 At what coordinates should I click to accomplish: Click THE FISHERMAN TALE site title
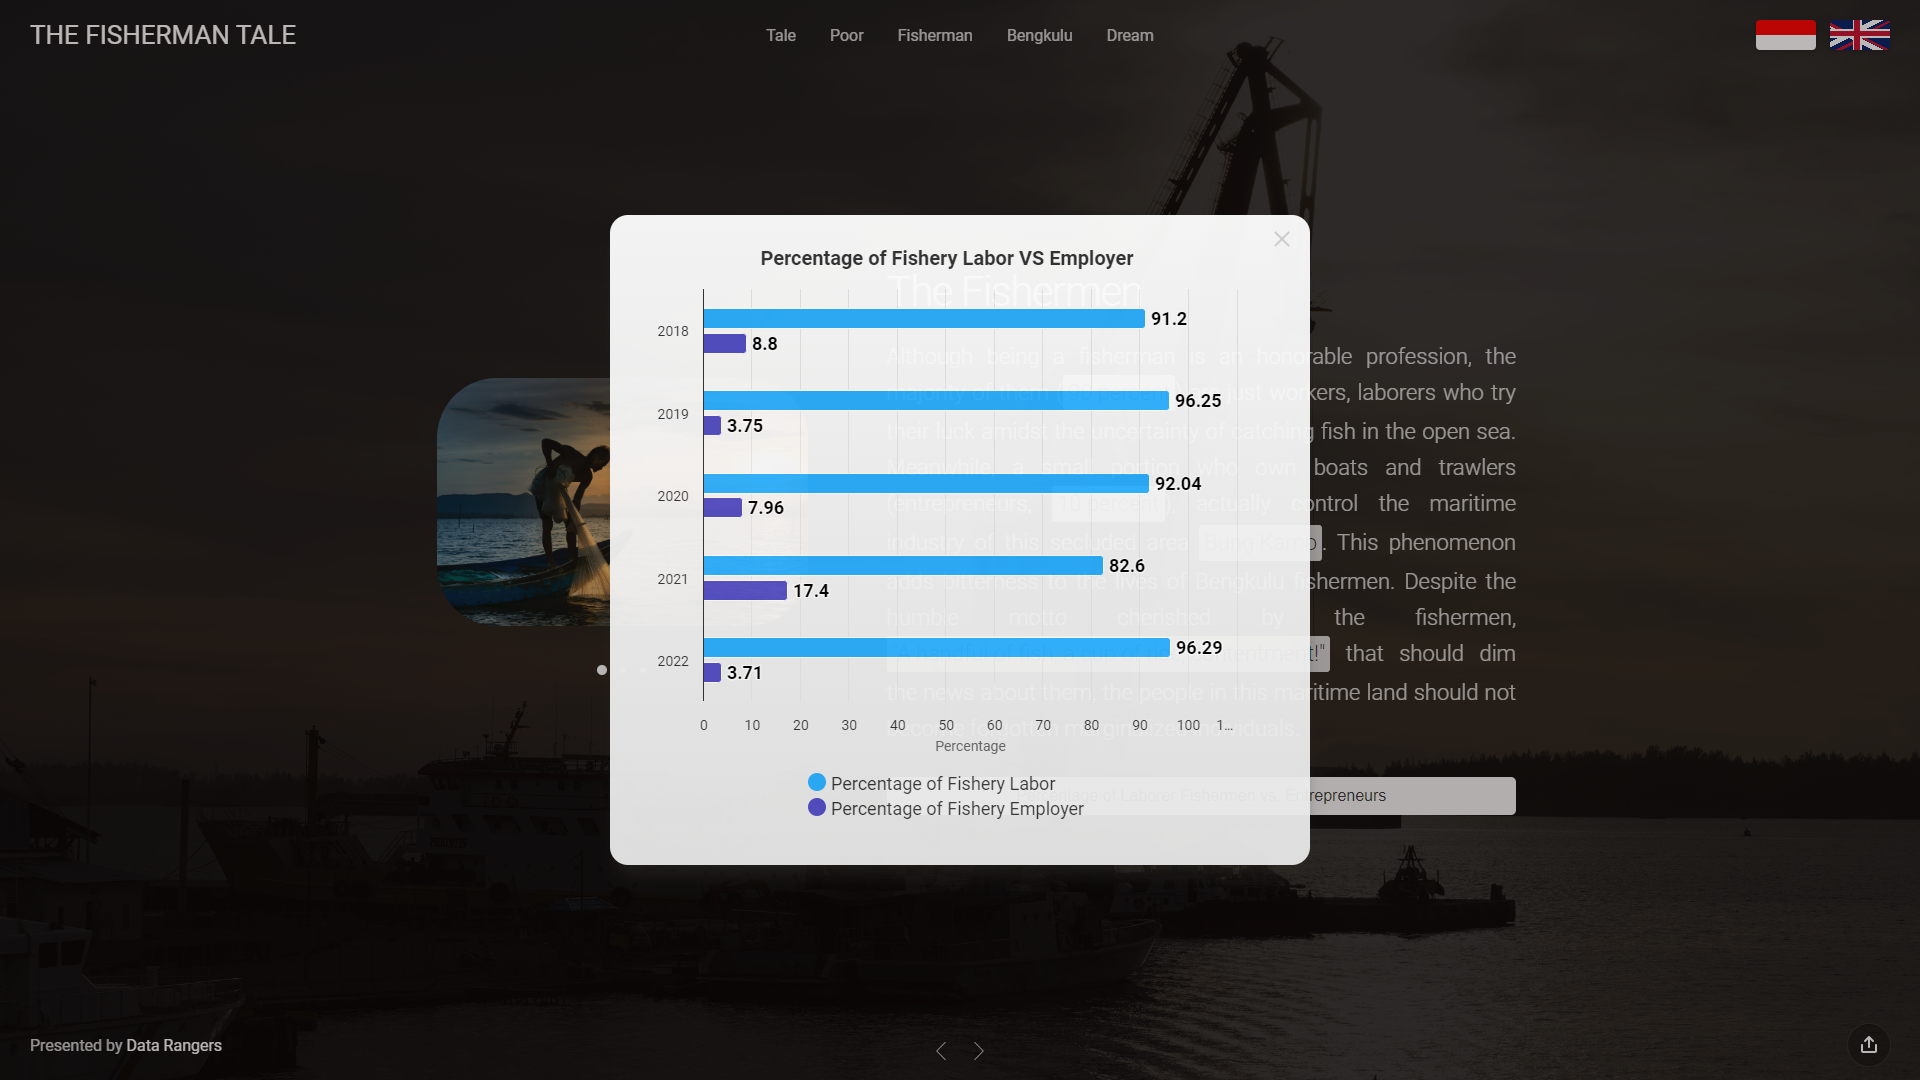tap(163, 35)
